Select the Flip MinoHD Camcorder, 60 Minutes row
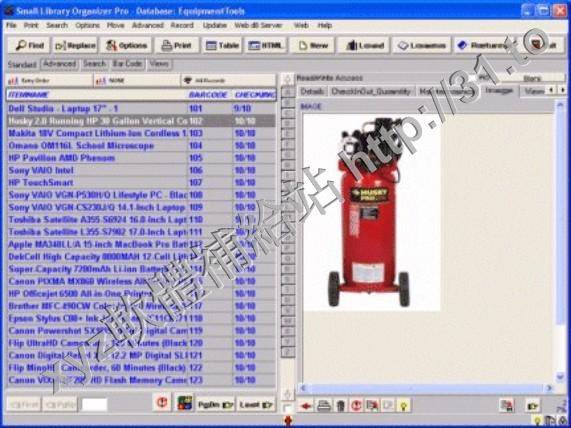This screenshot has width=571, height=428. click(x=141, y=368)
